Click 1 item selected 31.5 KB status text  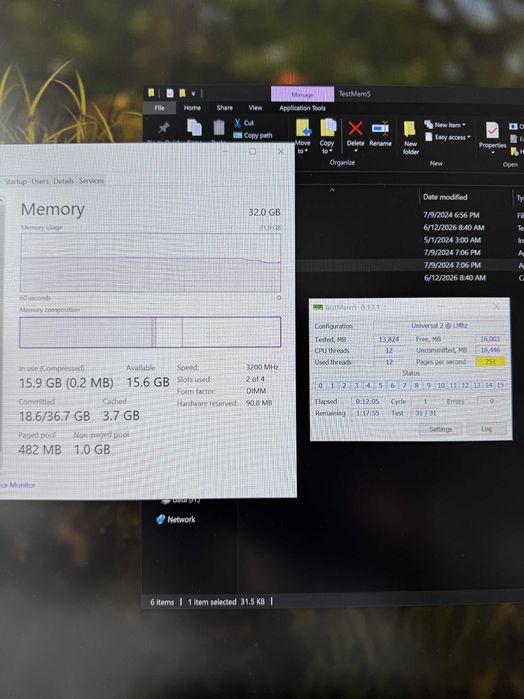(x=226, y=602)
